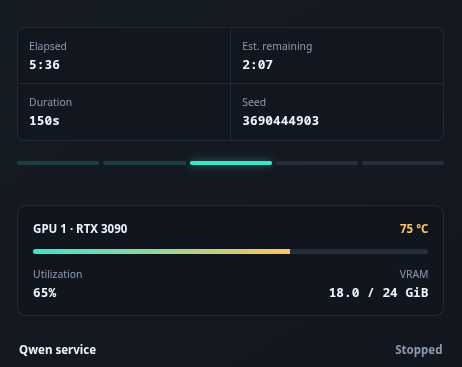
Task: Click the first progress step segment
Action: [x=58, y=163]
